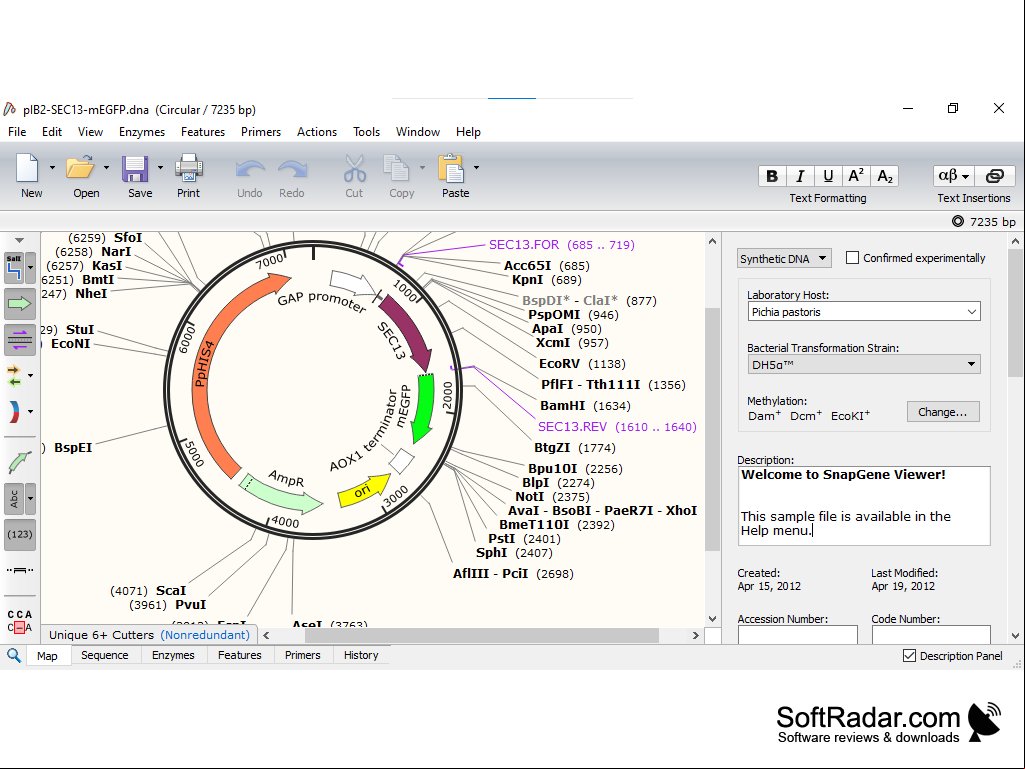1025x769 pixels.
Task: Select the green mEGFP feature arrow
Action: [424, 408]
